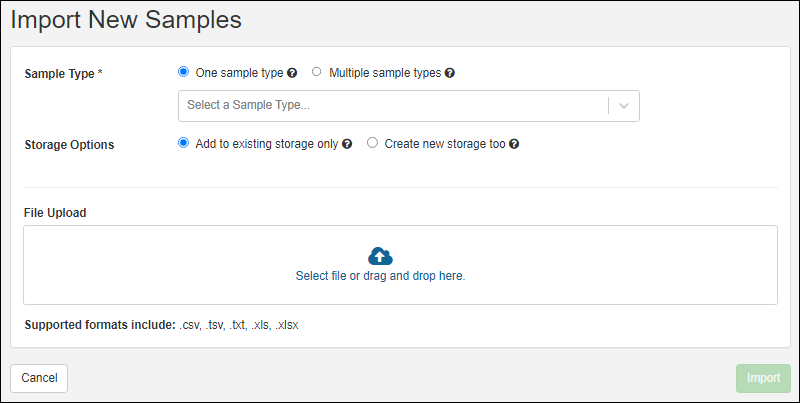Choose the Create new storage too radio button
The width and height of the screenshot is (800, 403).
pos(372,143)
